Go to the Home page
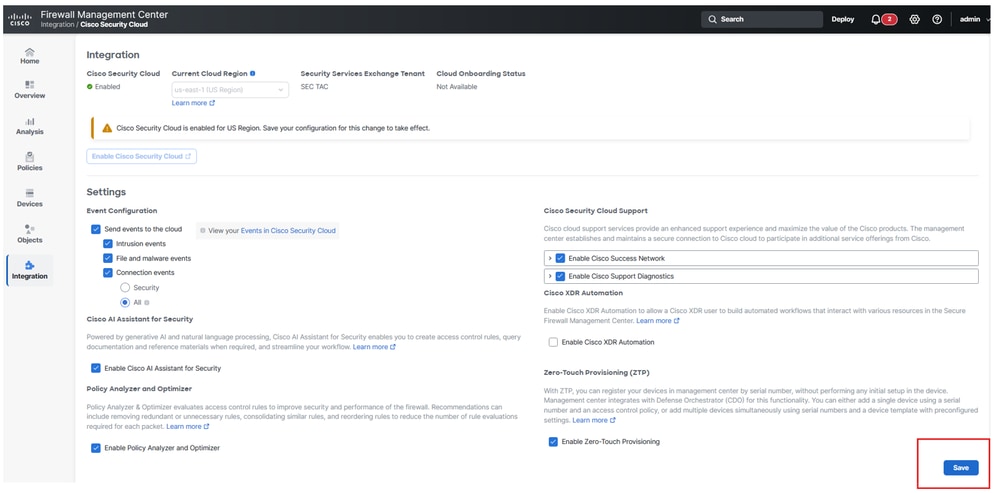The image size is (999, 493). pyautogui.click(x=30, y=56)
